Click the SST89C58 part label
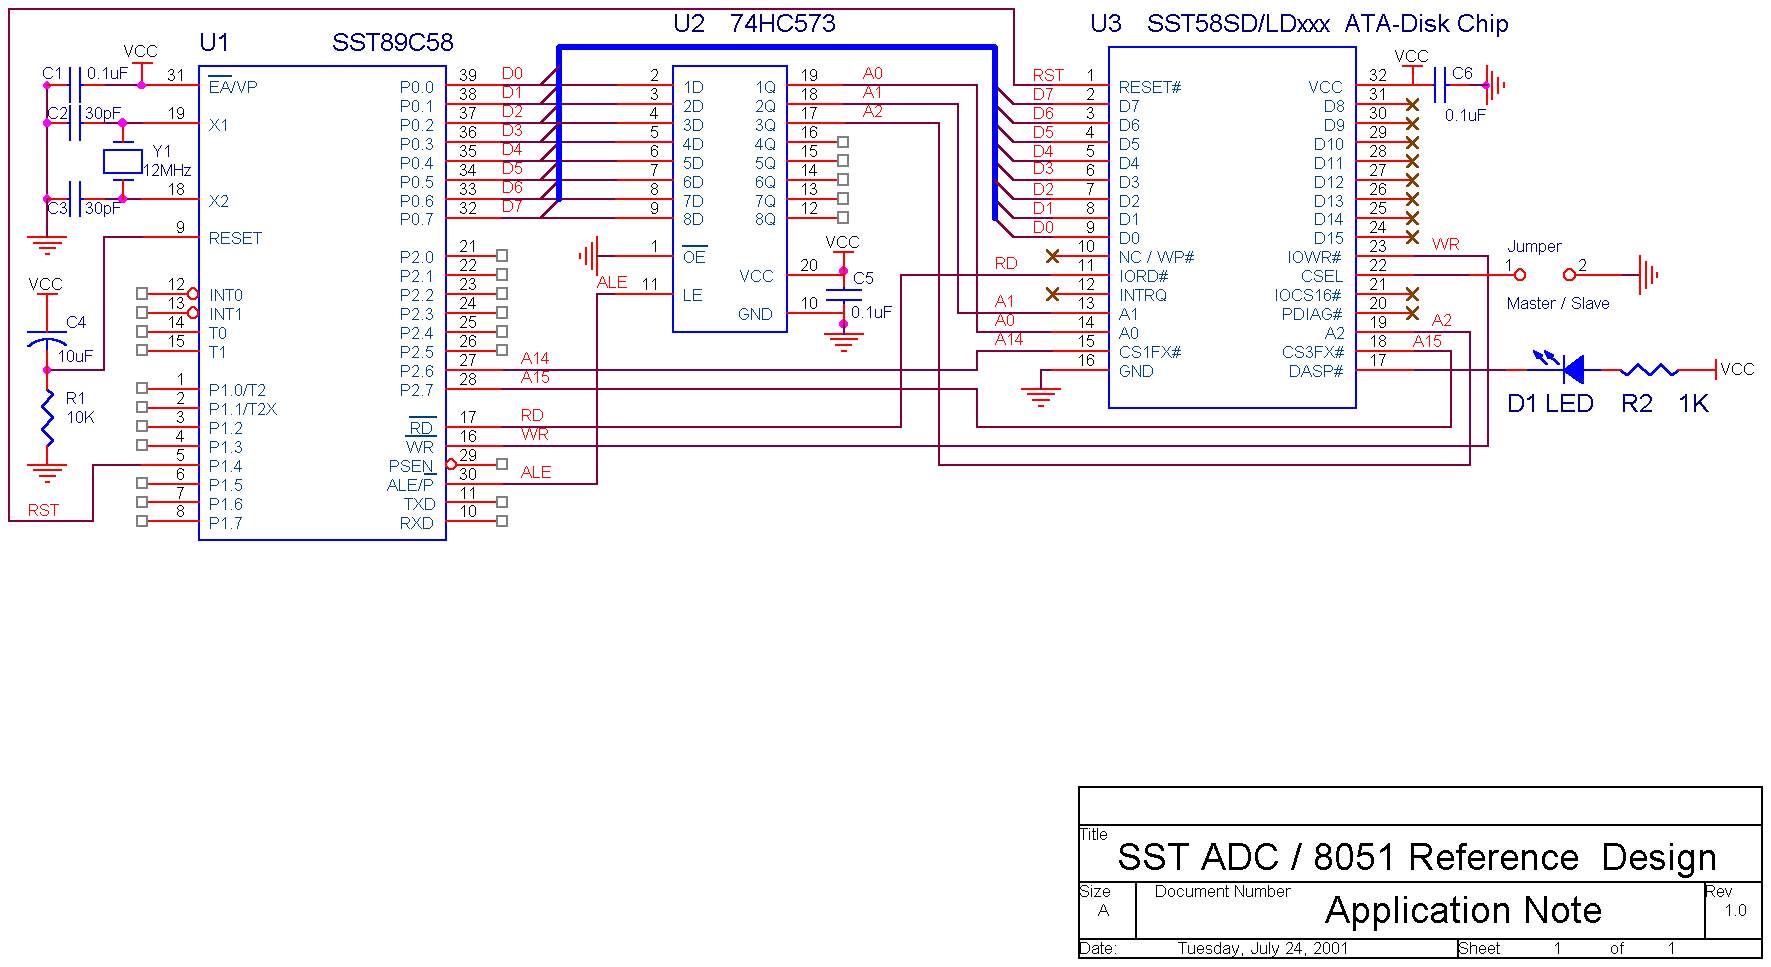The width and height of the screenshot is (1771, 967). pyautogui.click(x=392, y=43)
